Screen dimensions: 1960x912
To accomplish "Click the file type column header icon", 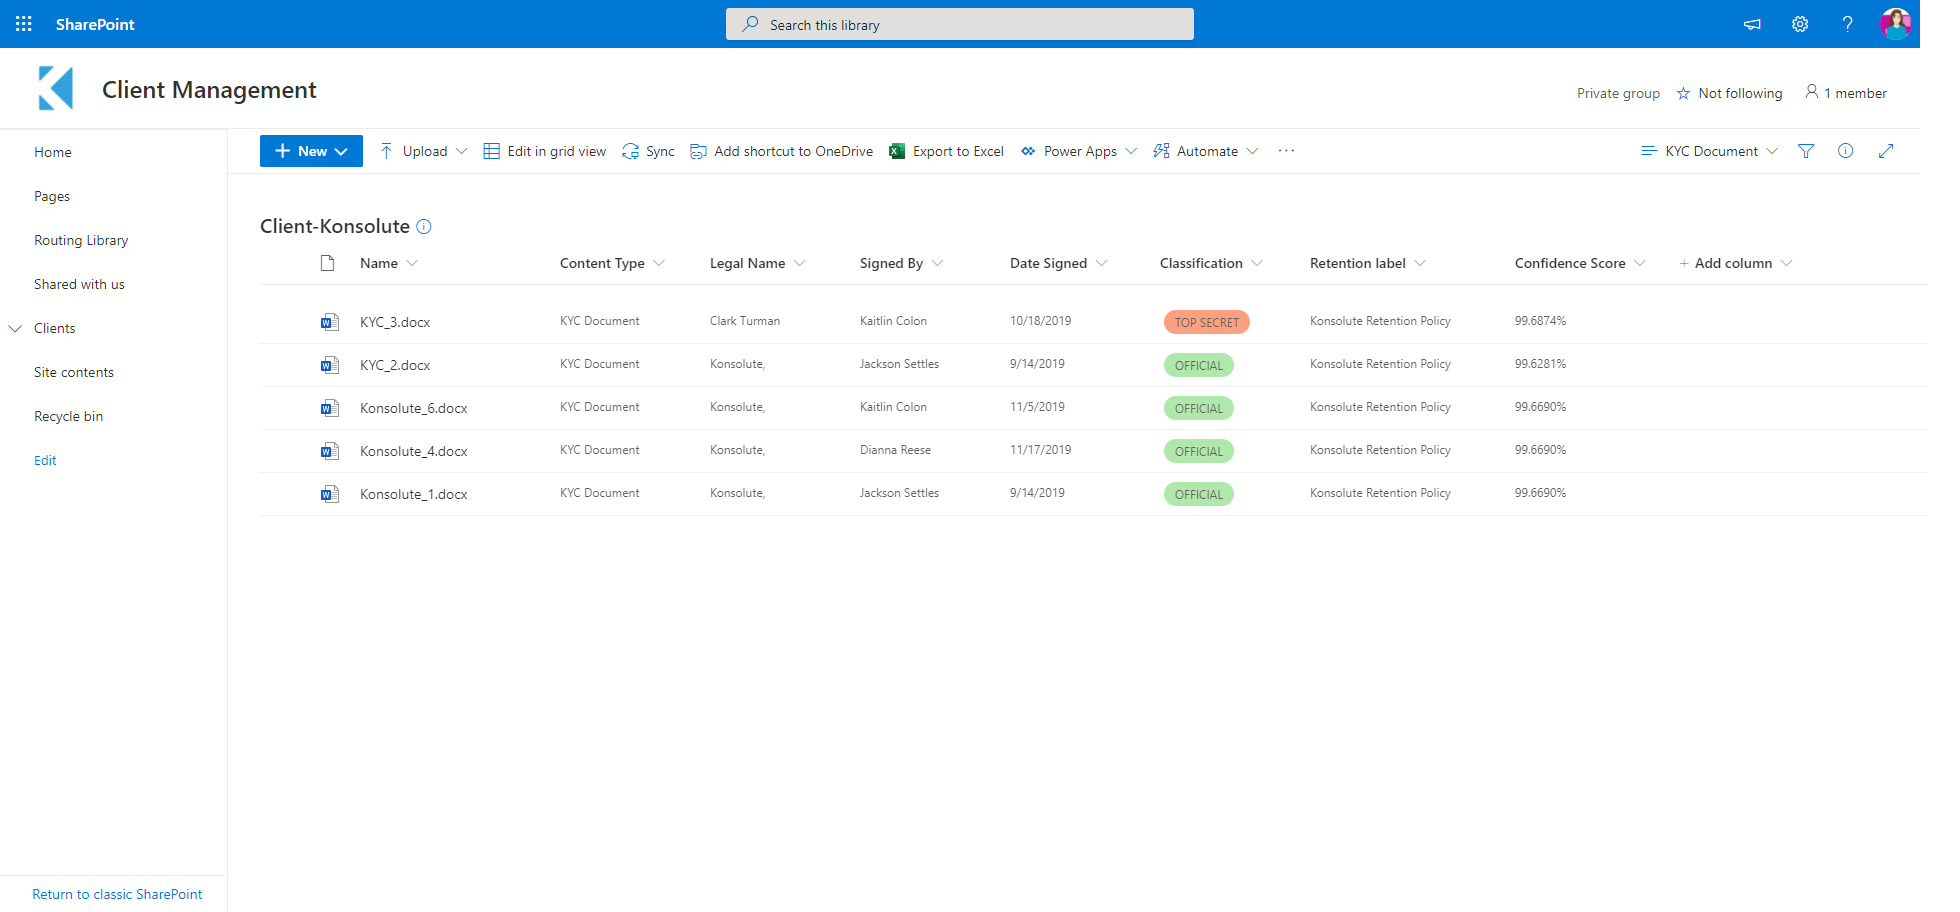I will [327, 263].
